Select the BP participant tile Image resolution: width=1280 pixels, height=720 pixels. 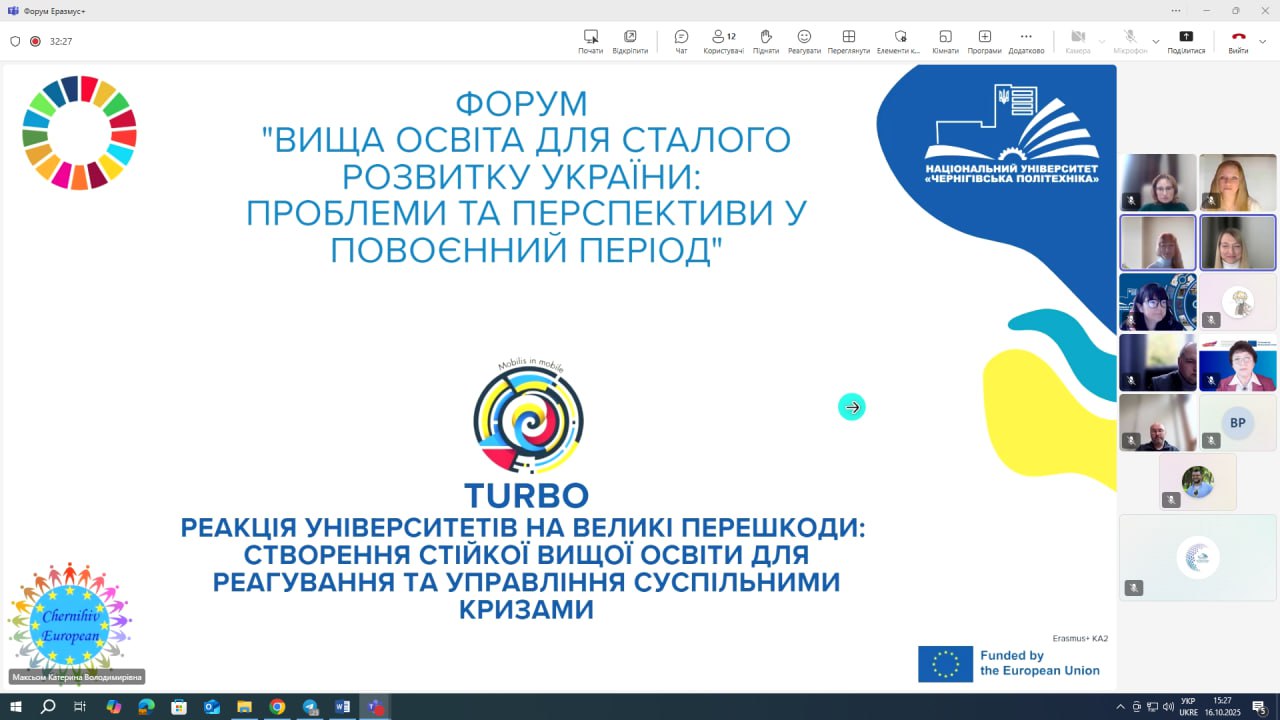coord(1238,422)
